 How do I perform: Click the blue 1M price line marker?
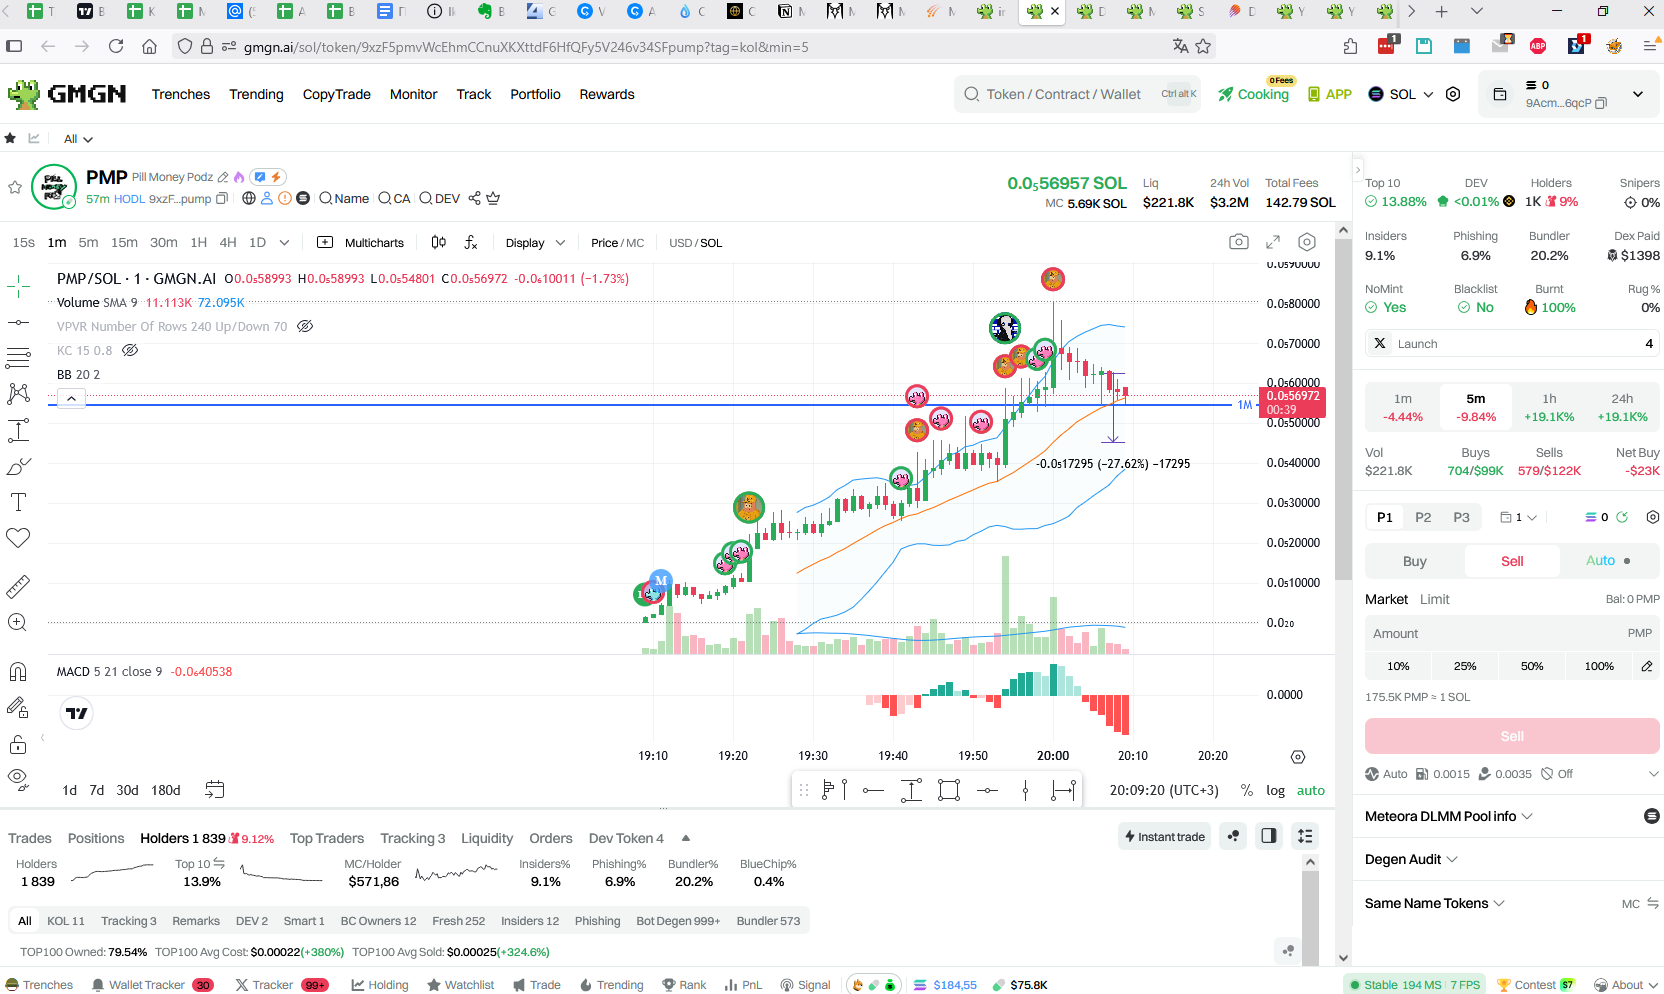coord(1245,405)
